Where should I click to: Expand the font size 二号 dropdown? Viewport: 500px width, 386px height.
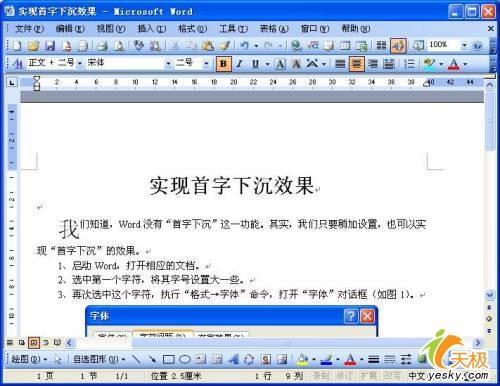[207, 63]
